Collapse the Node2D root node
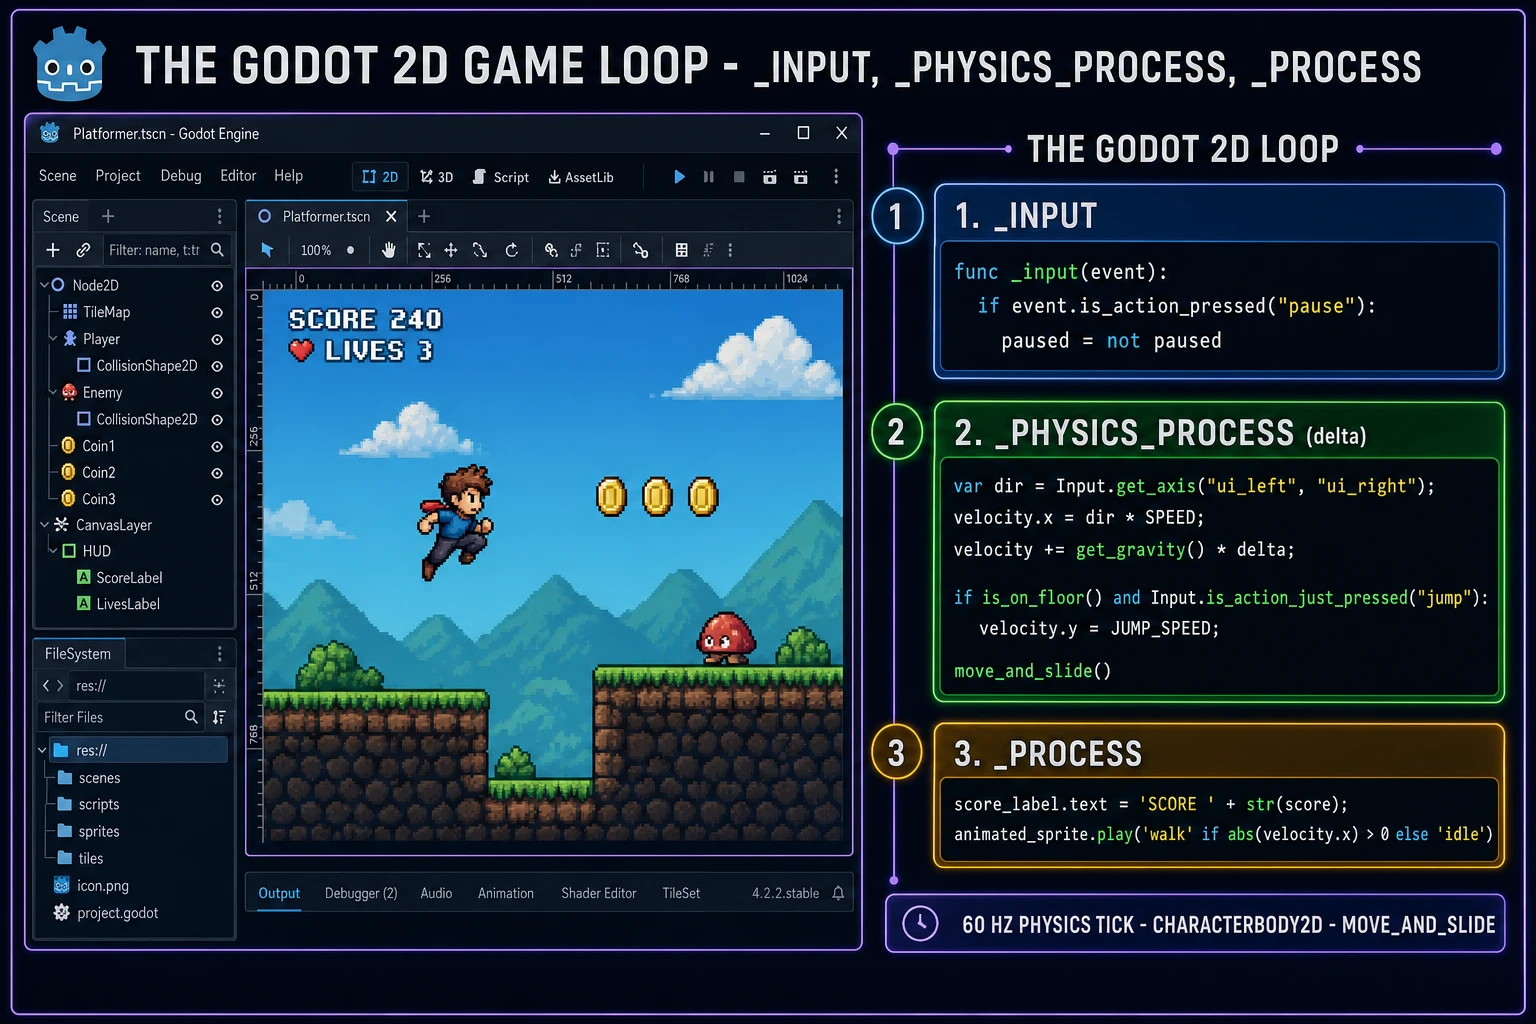 44,285
